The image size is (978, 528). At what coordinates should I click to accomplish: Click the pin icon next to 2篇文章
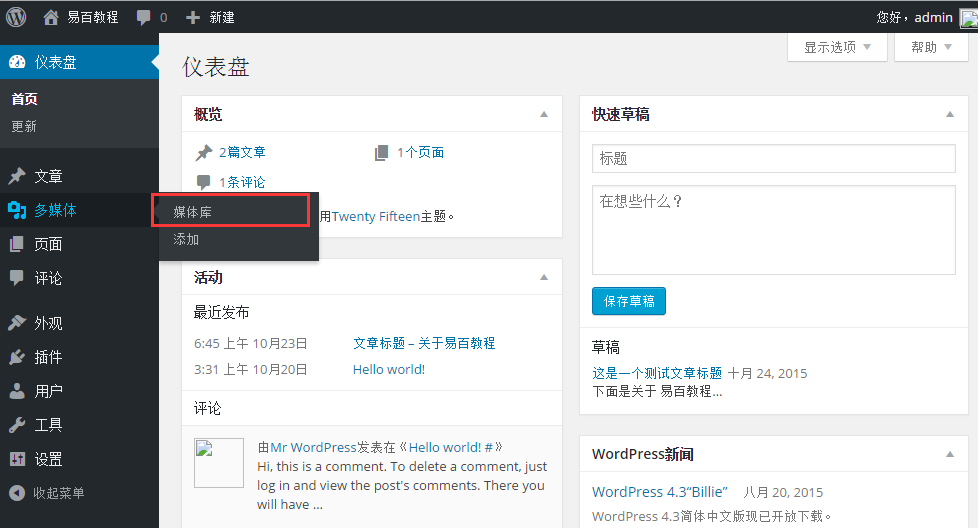(204, 153)
